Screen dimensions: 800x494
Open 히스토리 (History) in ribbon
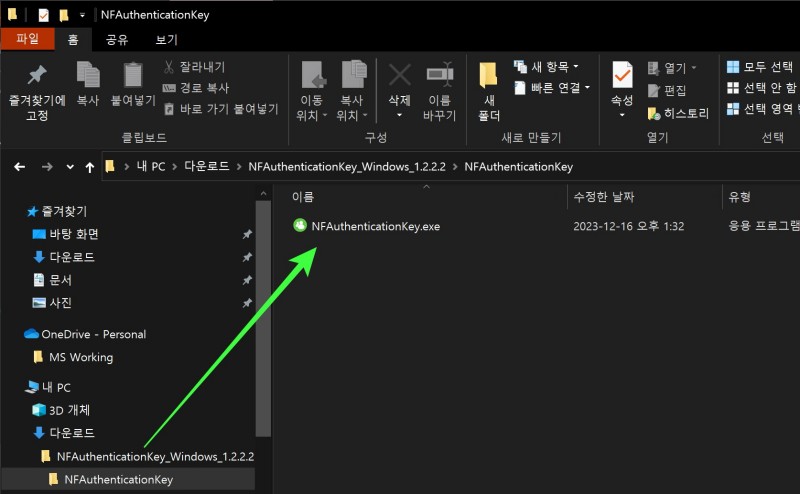click(678, 113)
